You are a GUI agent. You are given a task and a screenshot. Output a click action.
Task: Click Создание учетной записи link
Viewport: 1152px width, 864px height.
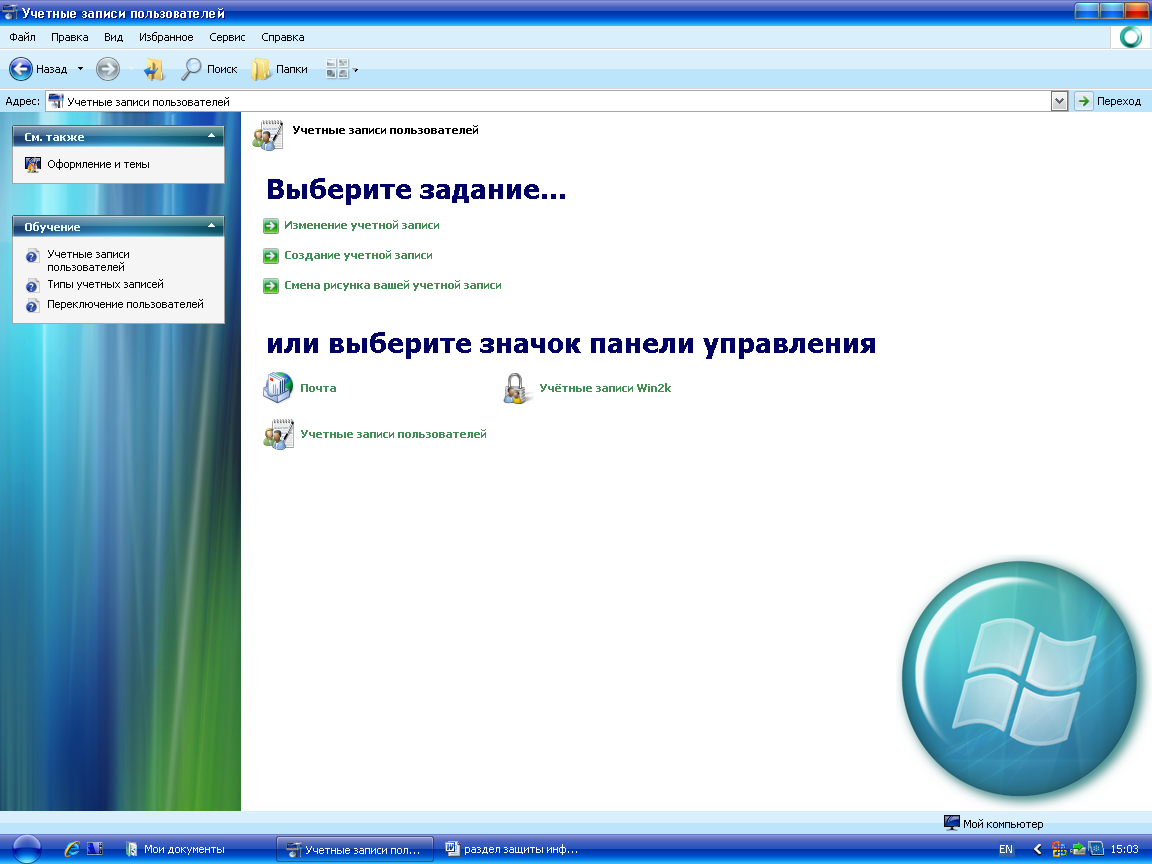(358, 256)
